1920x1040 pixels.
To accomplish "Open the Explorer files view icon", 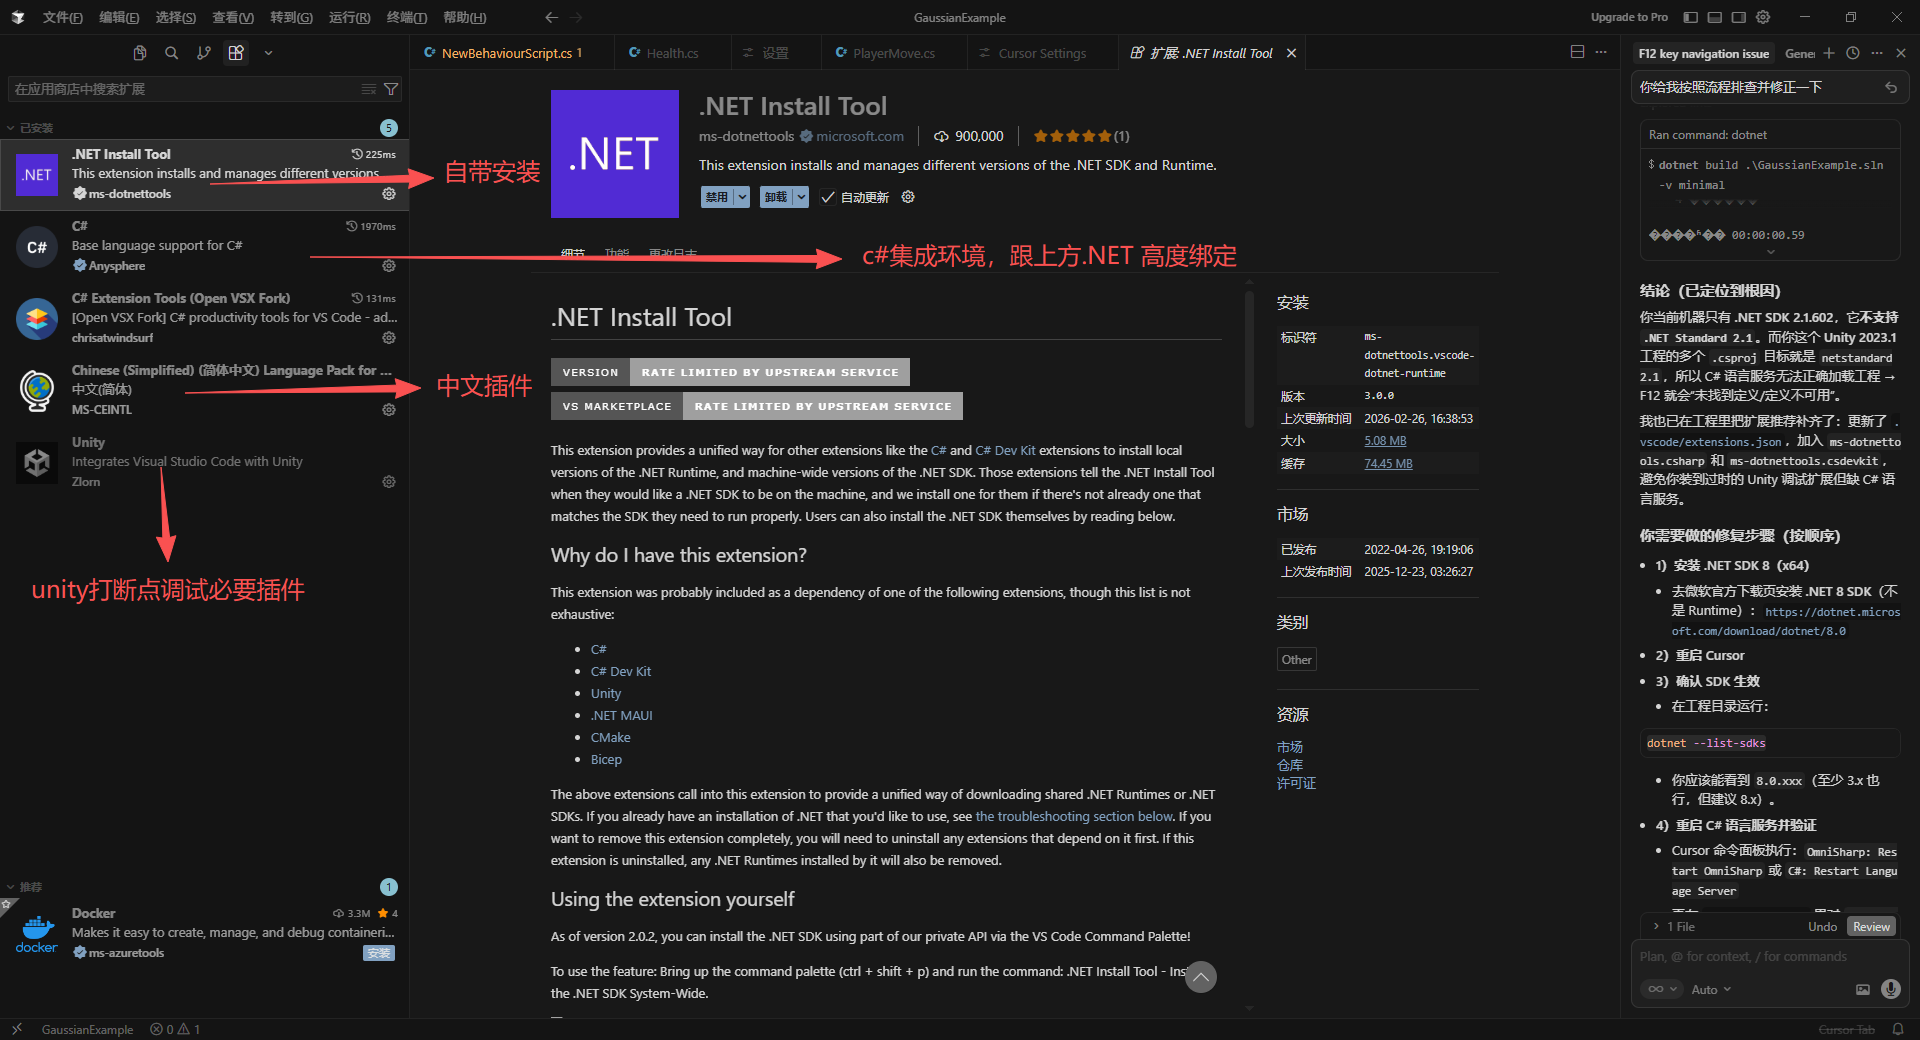I will [140, 53].
